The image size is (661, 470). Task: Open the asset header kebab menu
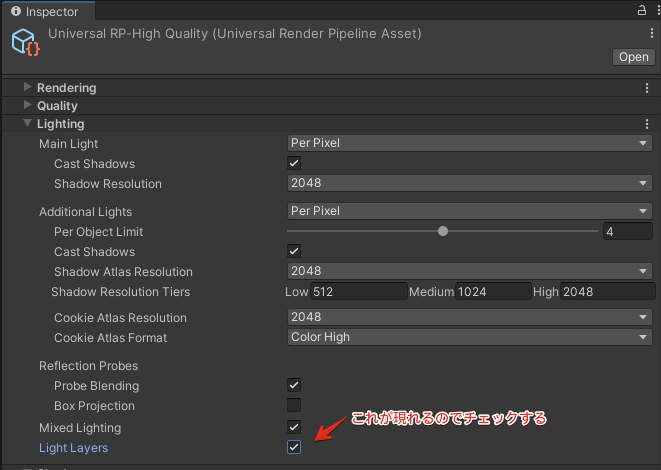(652, 33)
